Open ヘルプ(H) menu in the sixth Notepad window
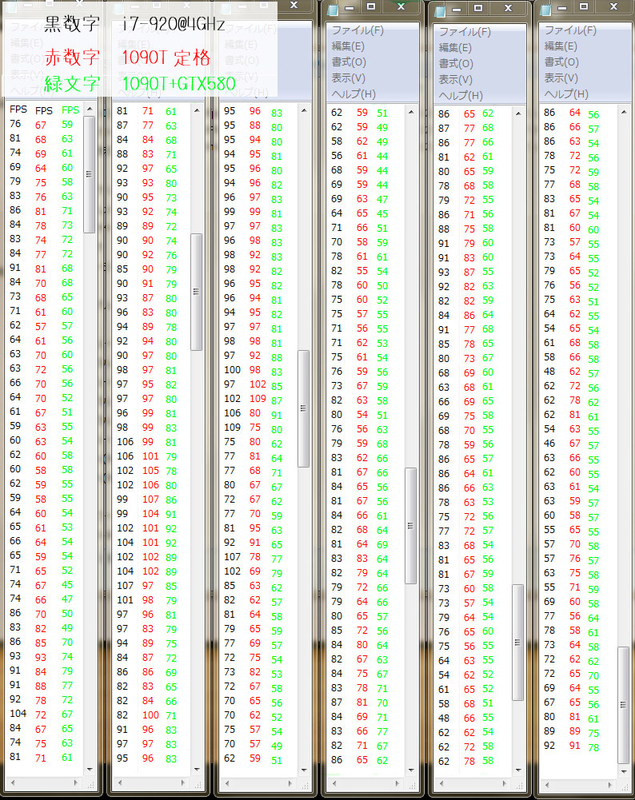Screen dimensions: 635x800 [x=566, y=94]
